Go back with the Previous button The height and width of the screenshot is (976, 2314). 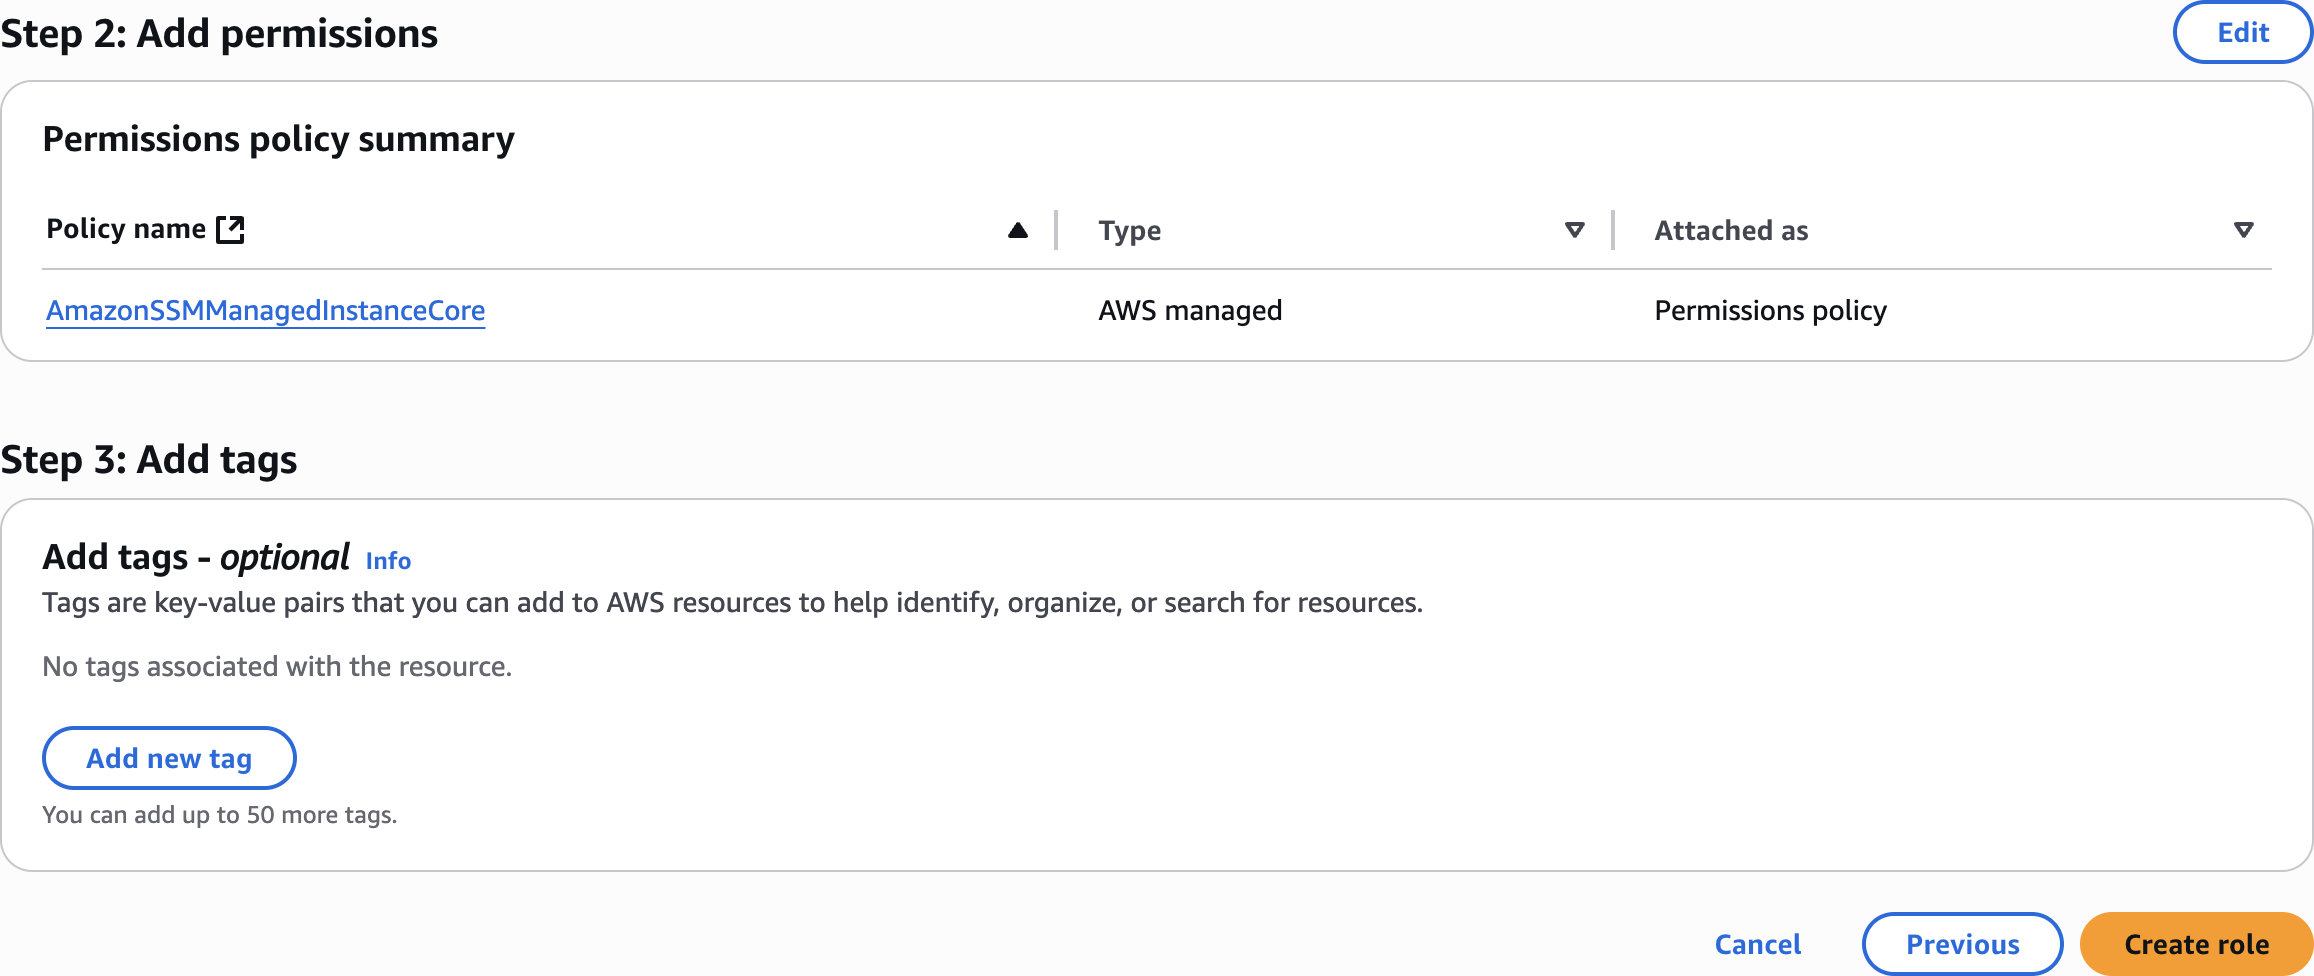(x=1962, y=944)
